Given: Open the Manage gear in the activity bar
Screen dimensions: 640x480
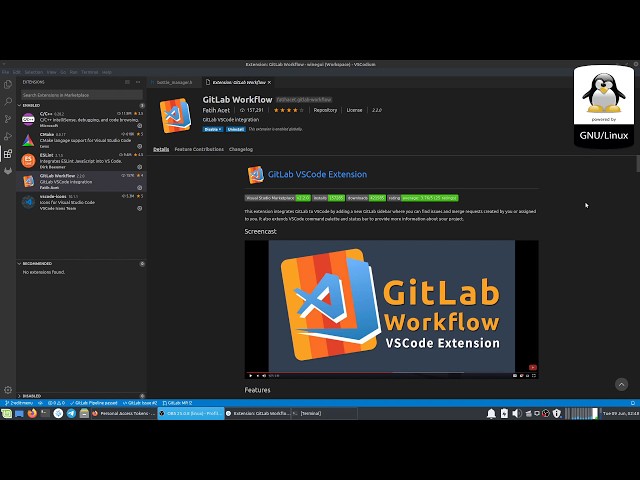Looking at the screenshot, I should (8, 390).
